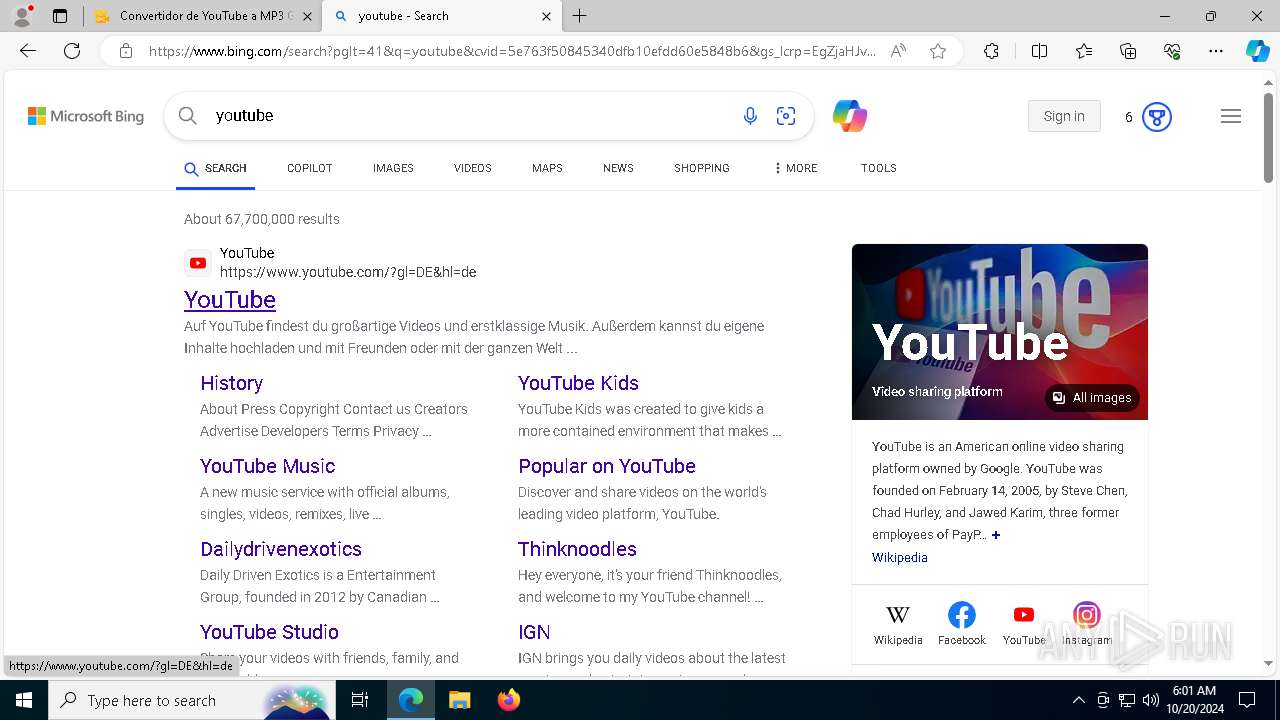Open a new tab with plus button
This screenshot has width=1280, height=720.
(580, 16)
